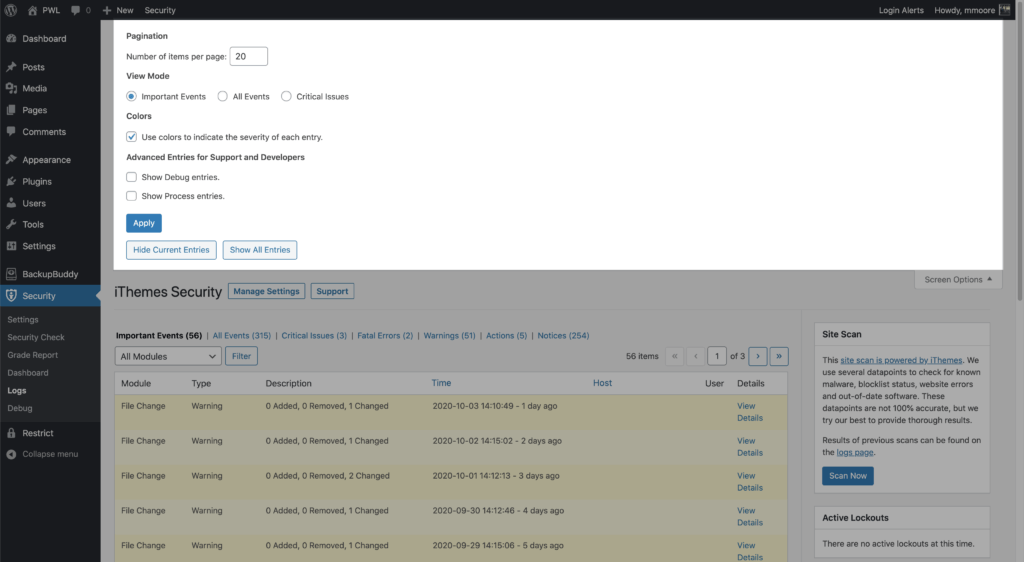Click the Filter button
Screen dimensions: 1024x562
click(x=242, y=356)
